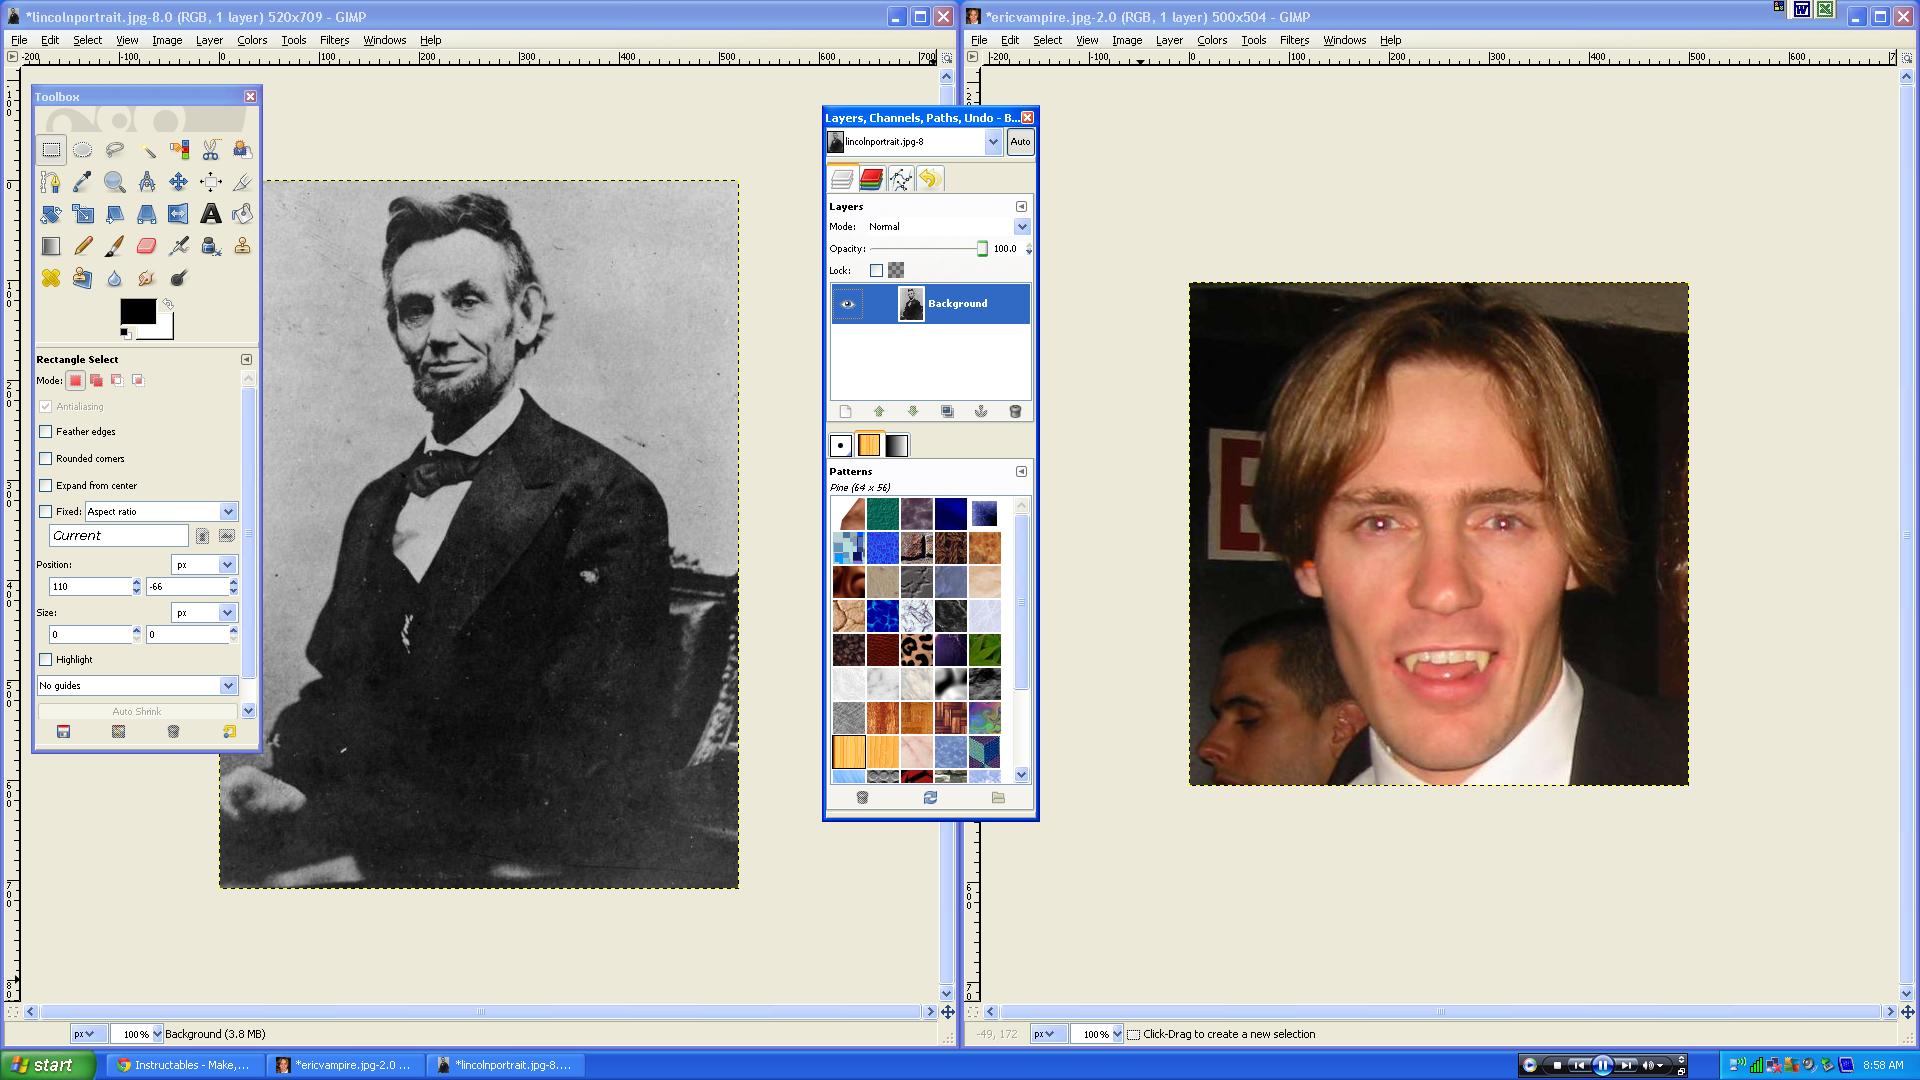Click the Auto Shrink button
Viewport: 1920px width, 1080px height.
tap(137, 712)
